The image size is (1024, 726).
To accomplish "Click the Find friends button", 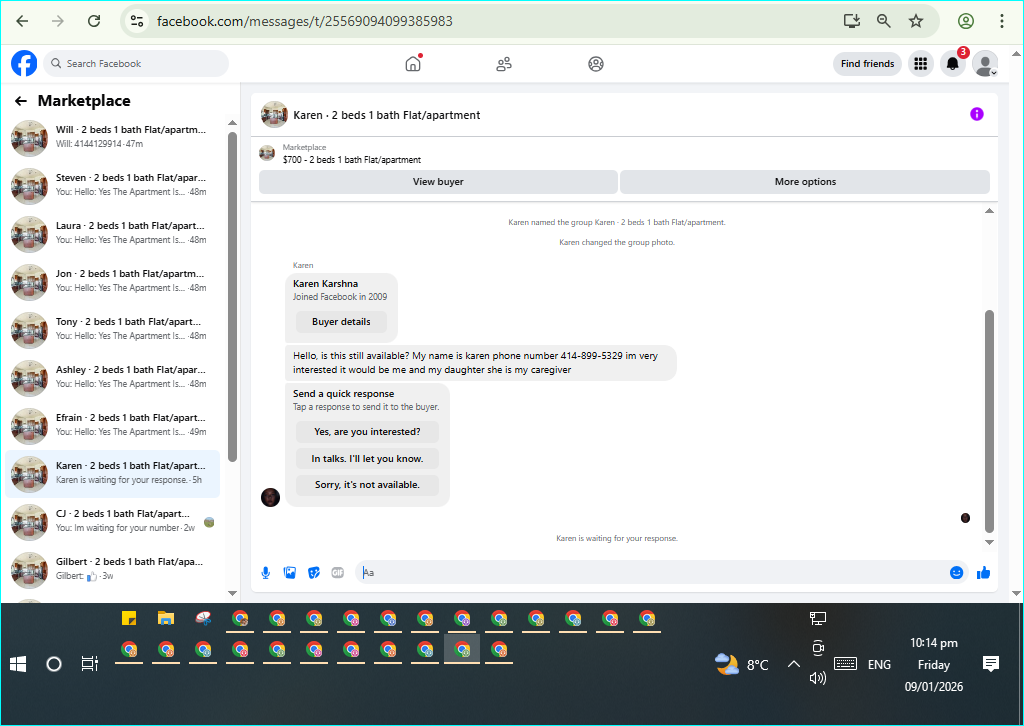I will coord(867,63).
